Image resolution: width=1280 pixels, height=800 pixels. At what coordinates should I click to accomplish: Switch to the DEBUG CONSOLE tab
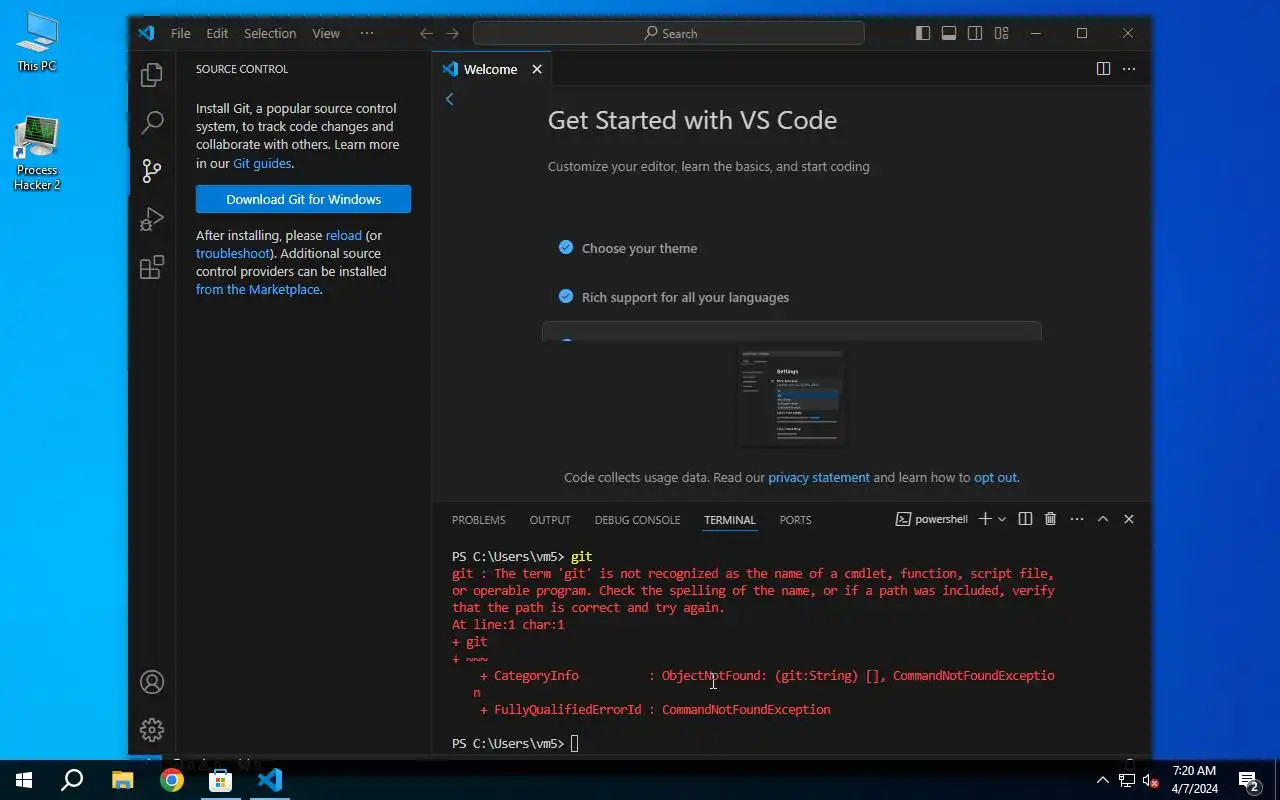[637, 520]
